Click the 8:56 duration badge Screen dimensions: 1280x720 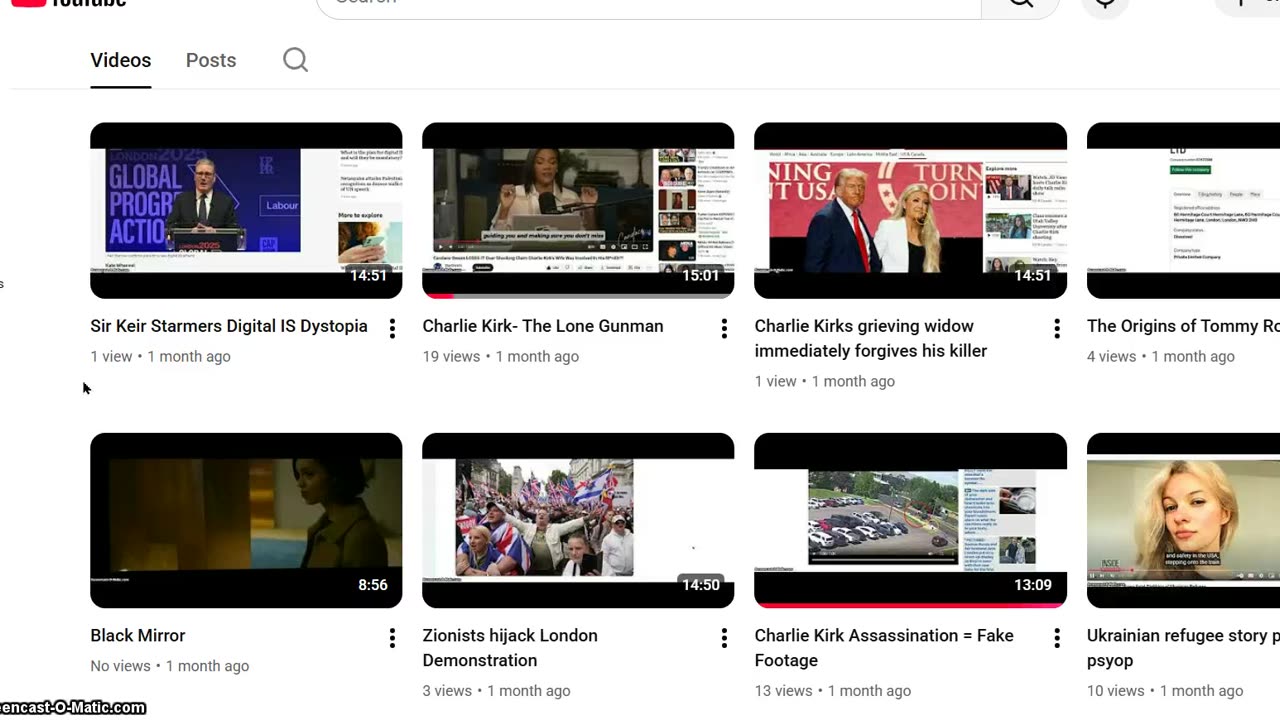point(373,586)
